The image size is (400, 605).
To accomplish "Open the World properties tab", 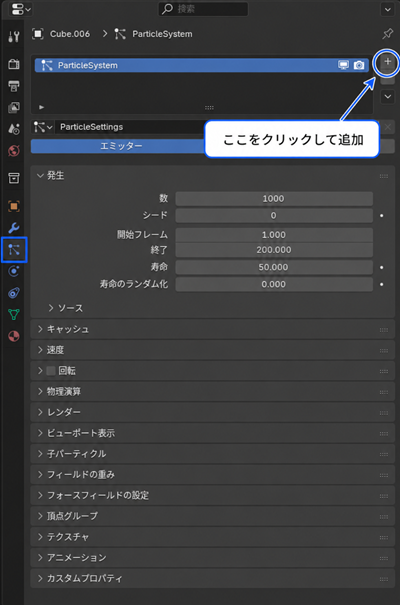I will tap(14, 150).
